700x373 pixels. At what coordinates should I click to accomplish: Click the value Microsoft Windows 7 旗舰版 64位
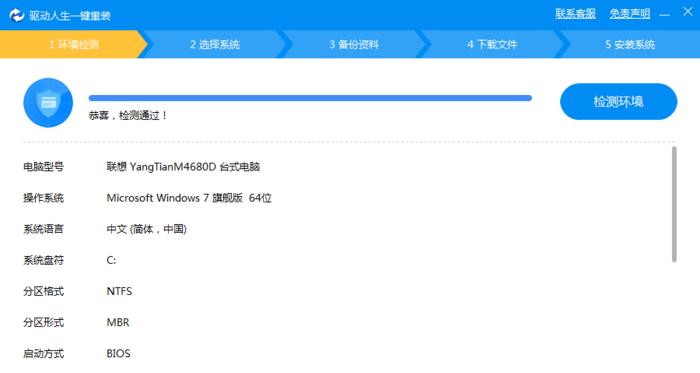189,198
